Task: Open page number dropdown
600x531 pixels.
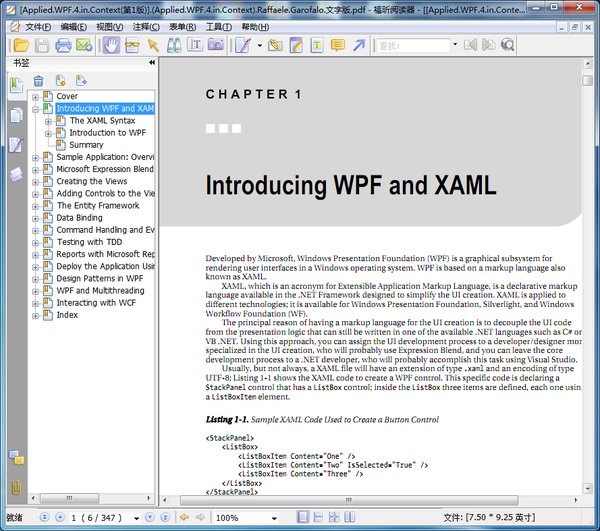Action: point(136,518)
